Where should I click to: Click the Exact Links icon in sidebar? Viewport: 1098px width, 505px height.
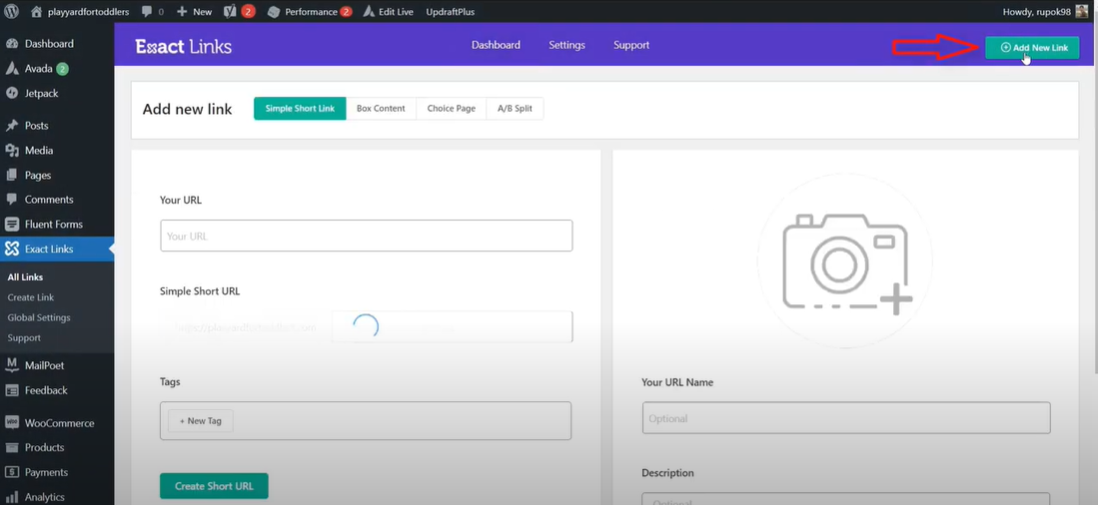[x=12, y=249]
